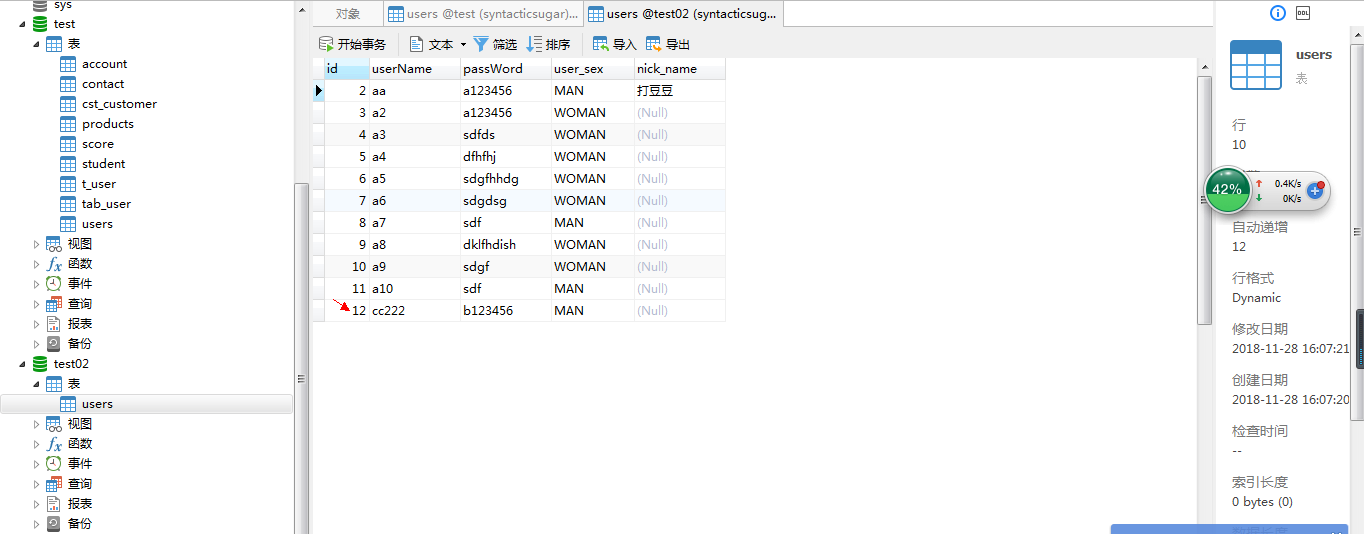Expand 报表 reports under test
The width and height of the screenshot is (1364, 534).
[x=37, y=324]
